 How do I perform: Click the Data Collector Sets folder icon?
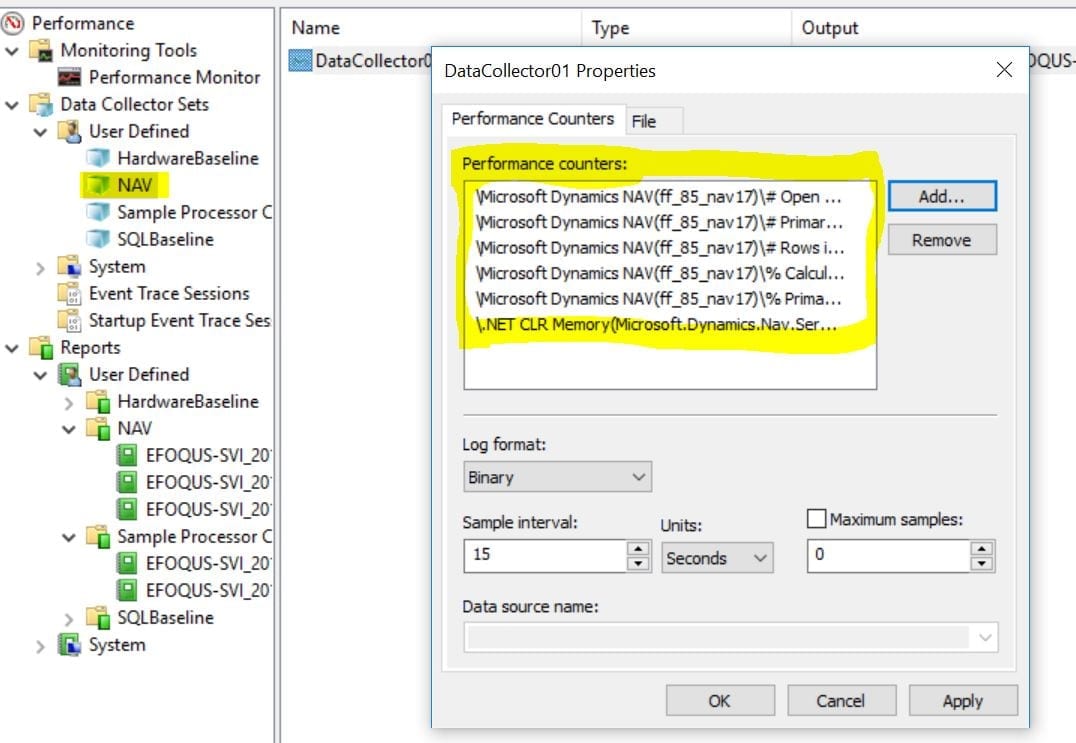(41, 104)
